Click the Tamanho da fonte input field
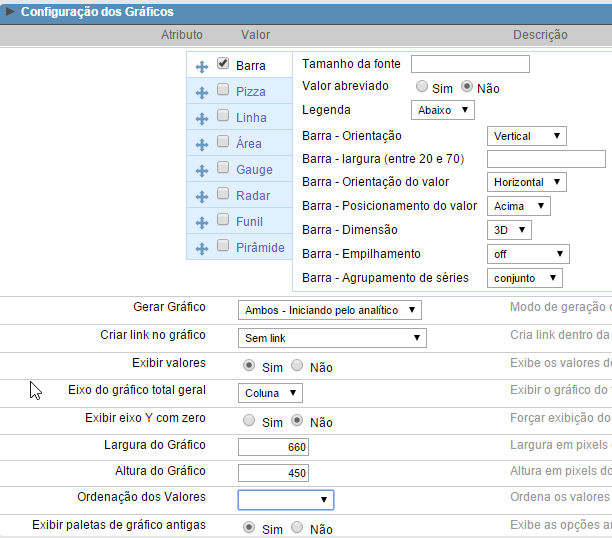 pyautogui.click(x=469, y=64)
